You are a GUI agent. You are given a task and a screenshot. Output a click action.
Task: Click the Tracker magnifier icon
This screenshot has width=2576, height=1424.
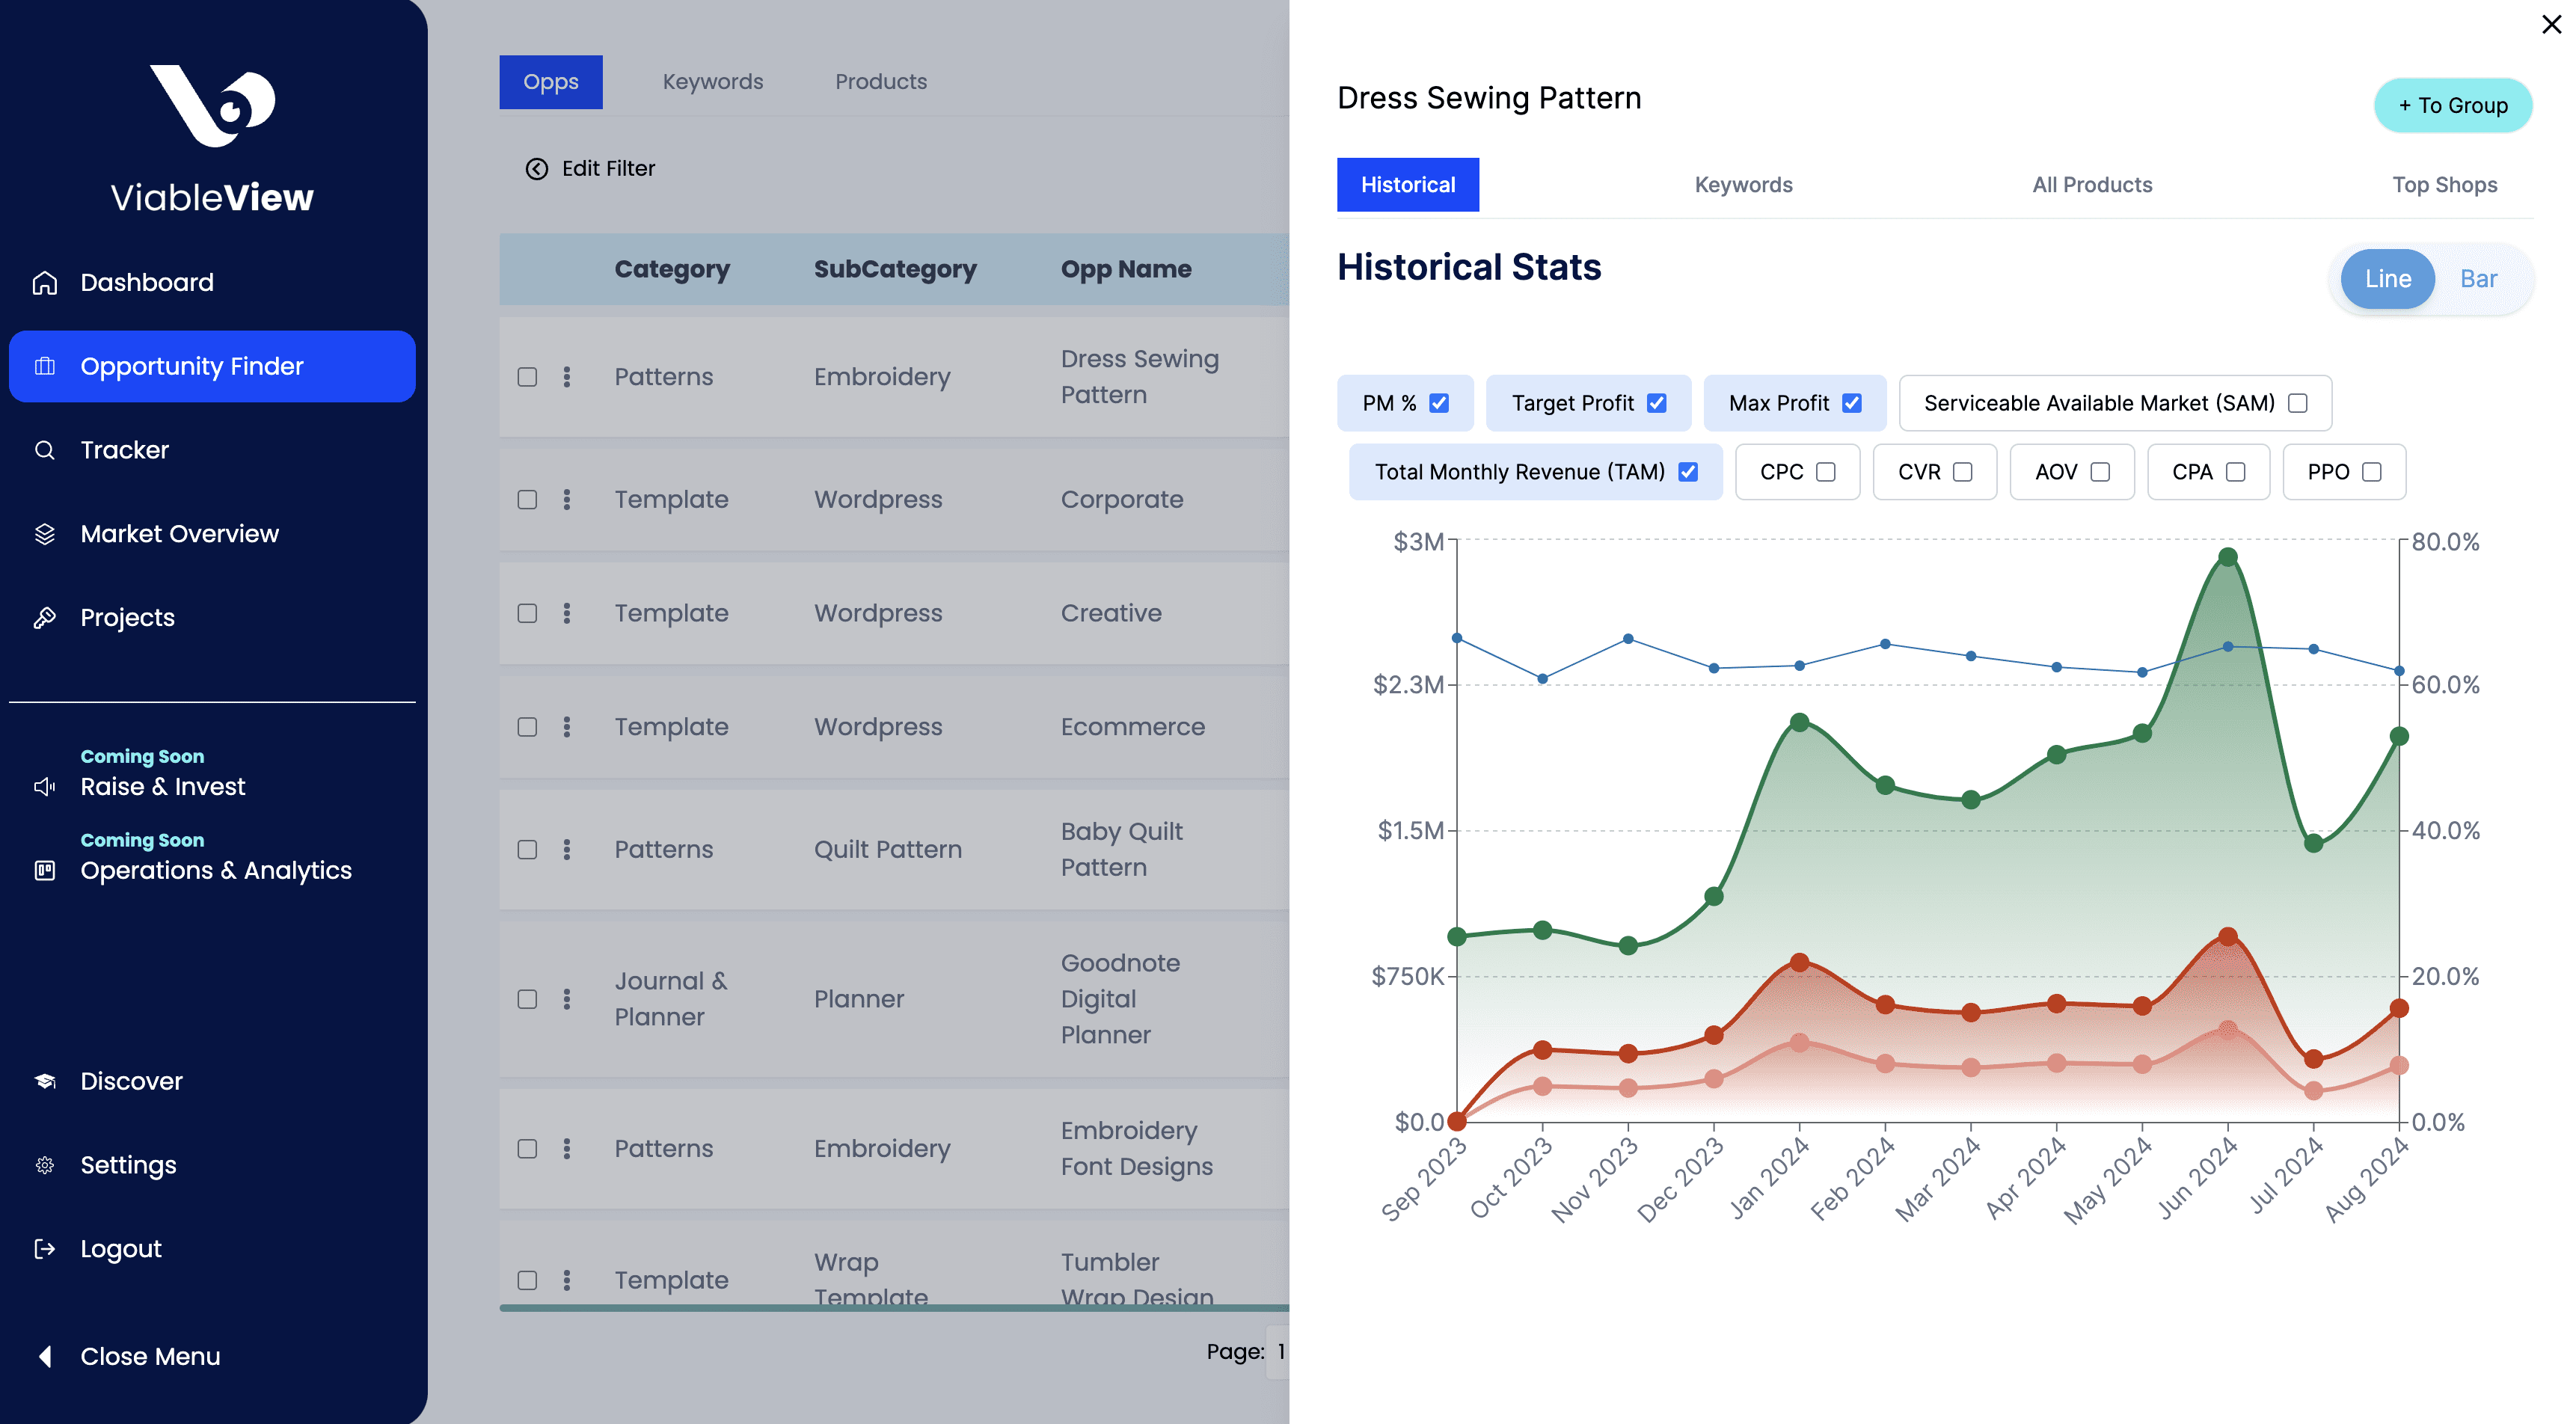45,450
